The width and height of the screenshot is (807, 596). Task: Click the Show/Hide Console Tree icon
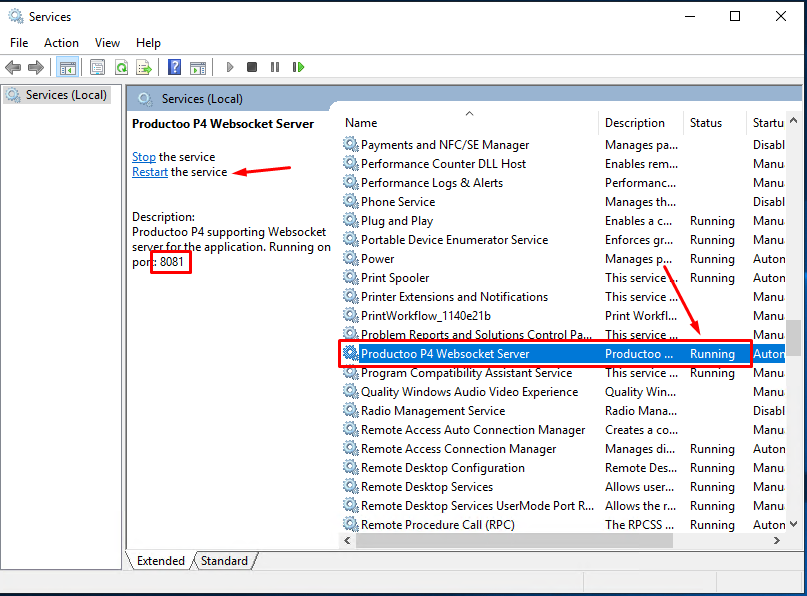68,67
